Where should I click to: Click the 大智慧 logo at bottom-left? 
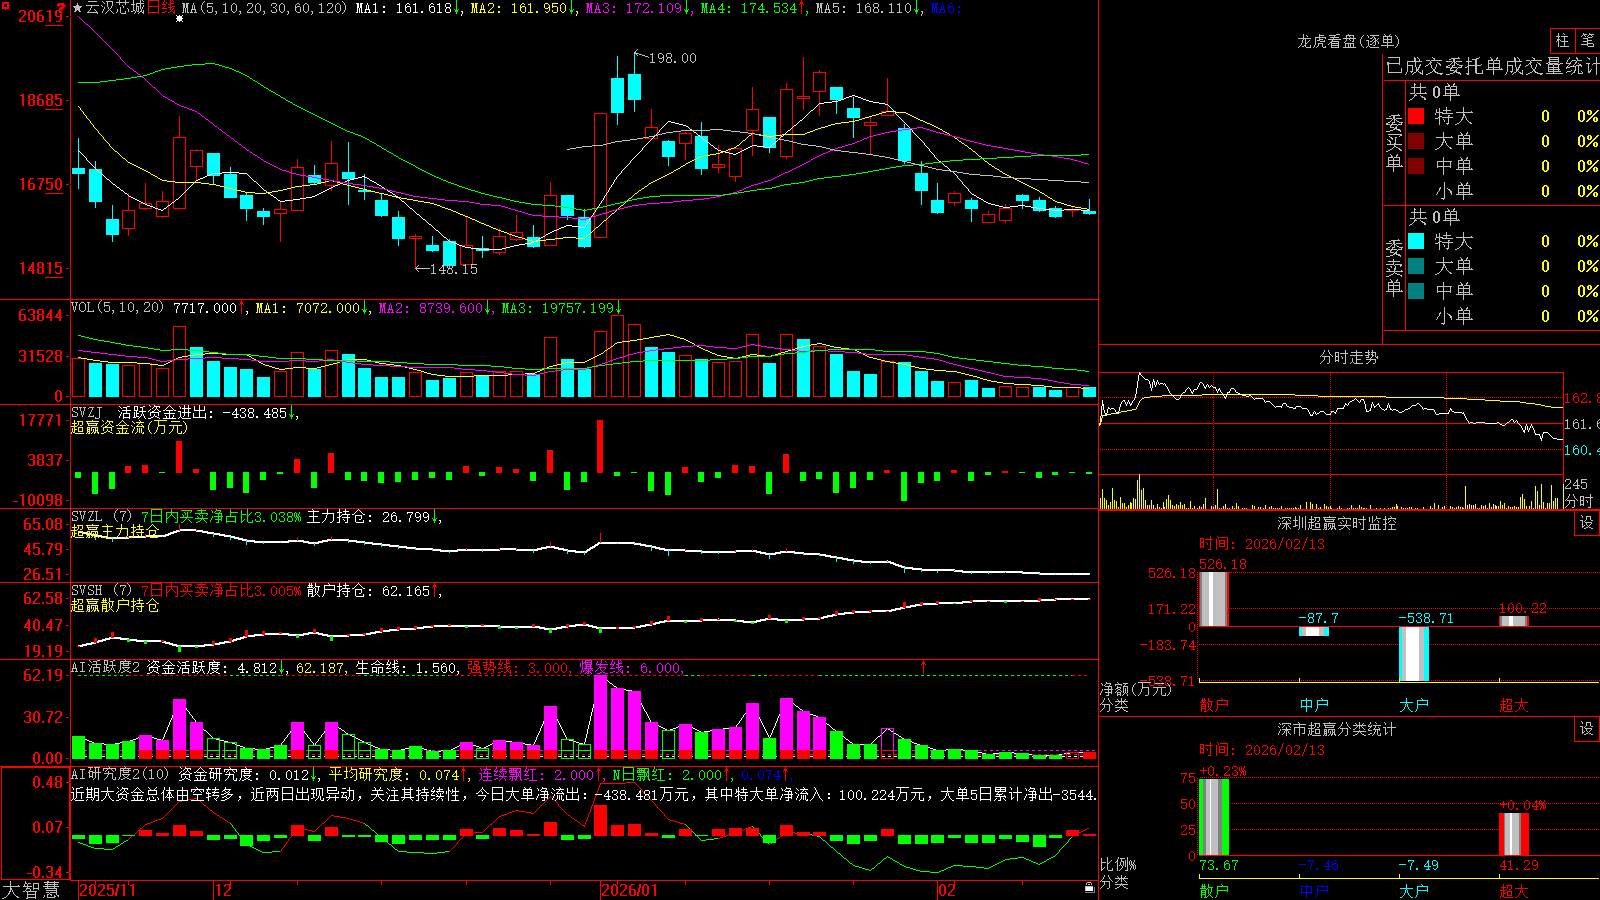tap(31, 890)
